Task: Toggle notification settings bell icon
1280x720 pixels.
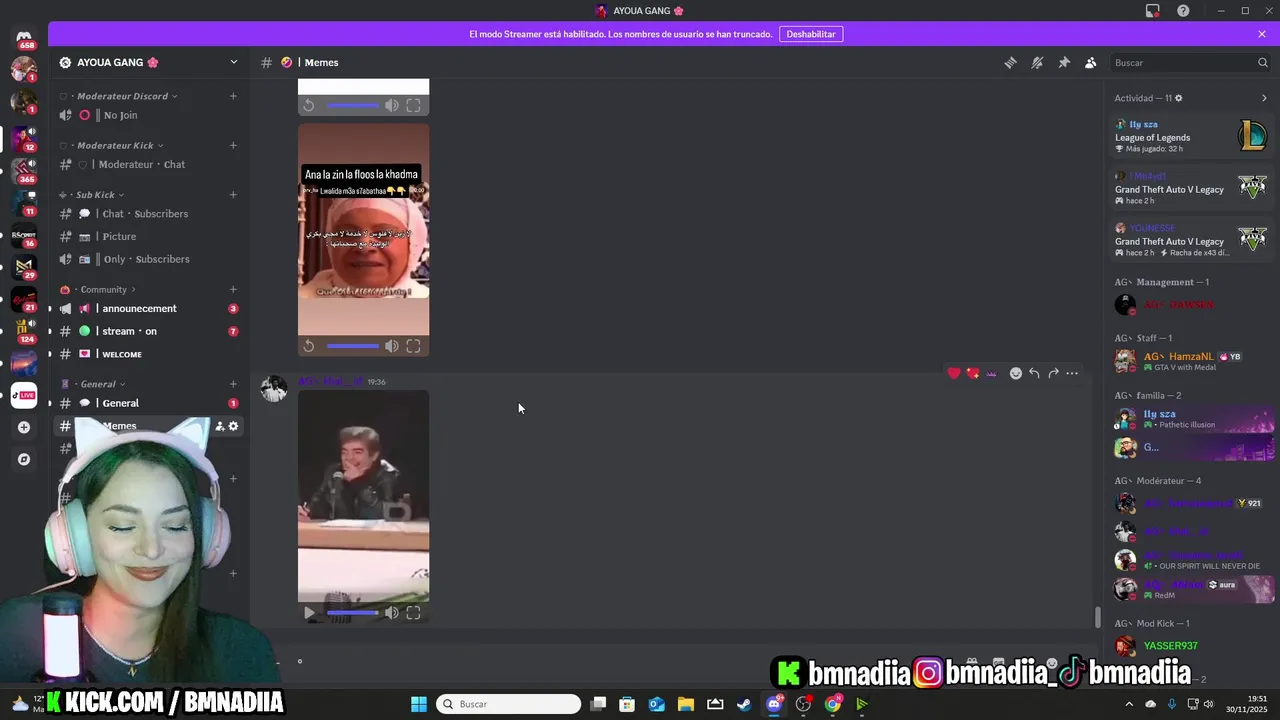Action: click(x=1037, y=62)
